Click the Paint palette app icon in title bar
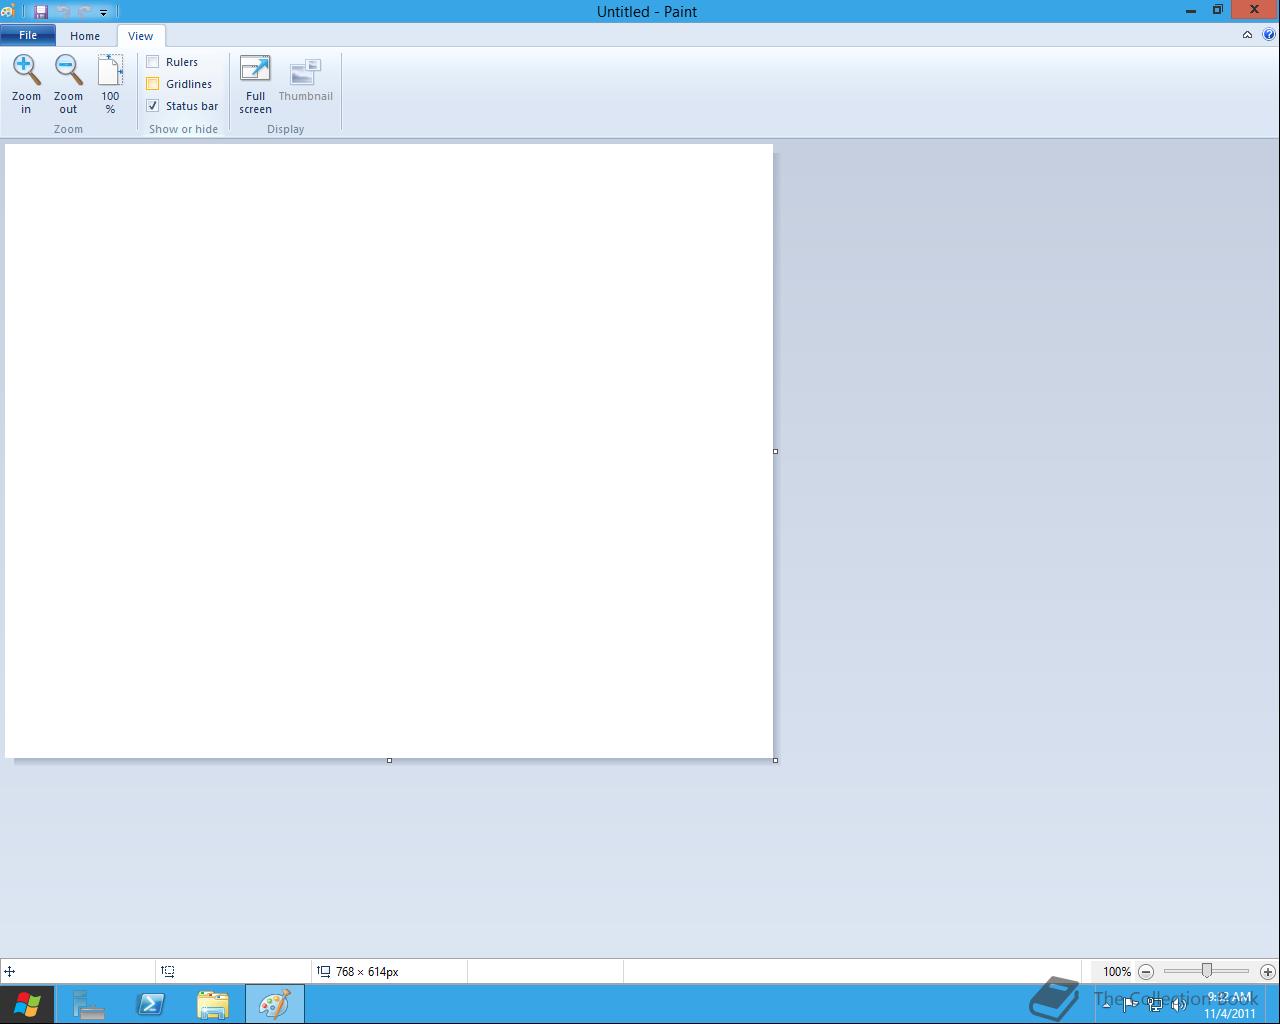This screenshot has height=1024, width=1280. (8, 12)
